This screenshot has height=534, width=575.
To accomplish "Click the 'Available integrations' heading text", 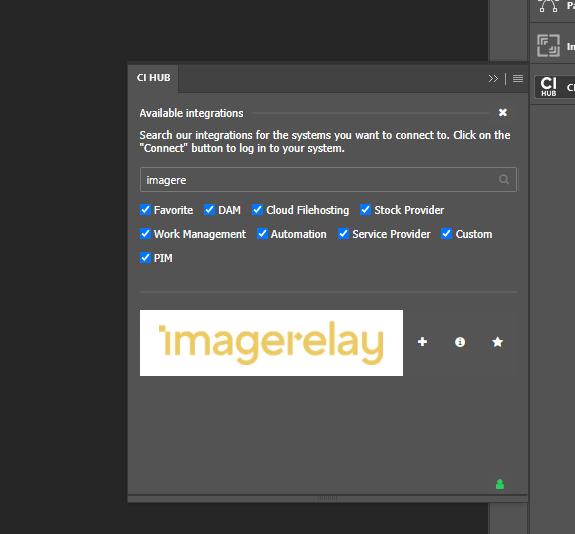I will [191, 113].
